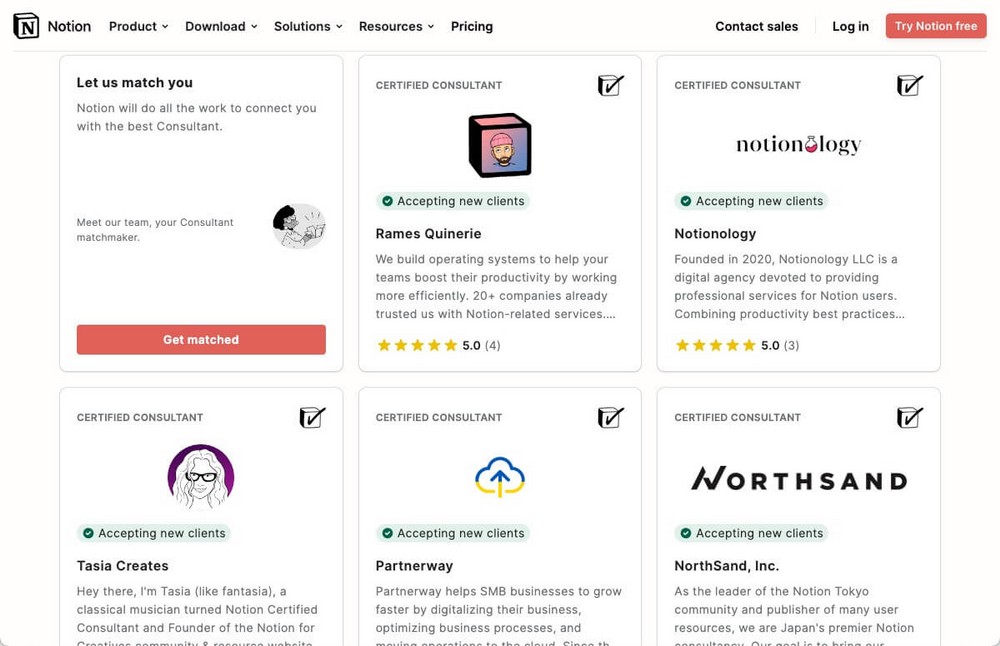Screen dimensions: 1000x646
Task: Click the certified badge icon on Notionology's card
Action: 909,86
